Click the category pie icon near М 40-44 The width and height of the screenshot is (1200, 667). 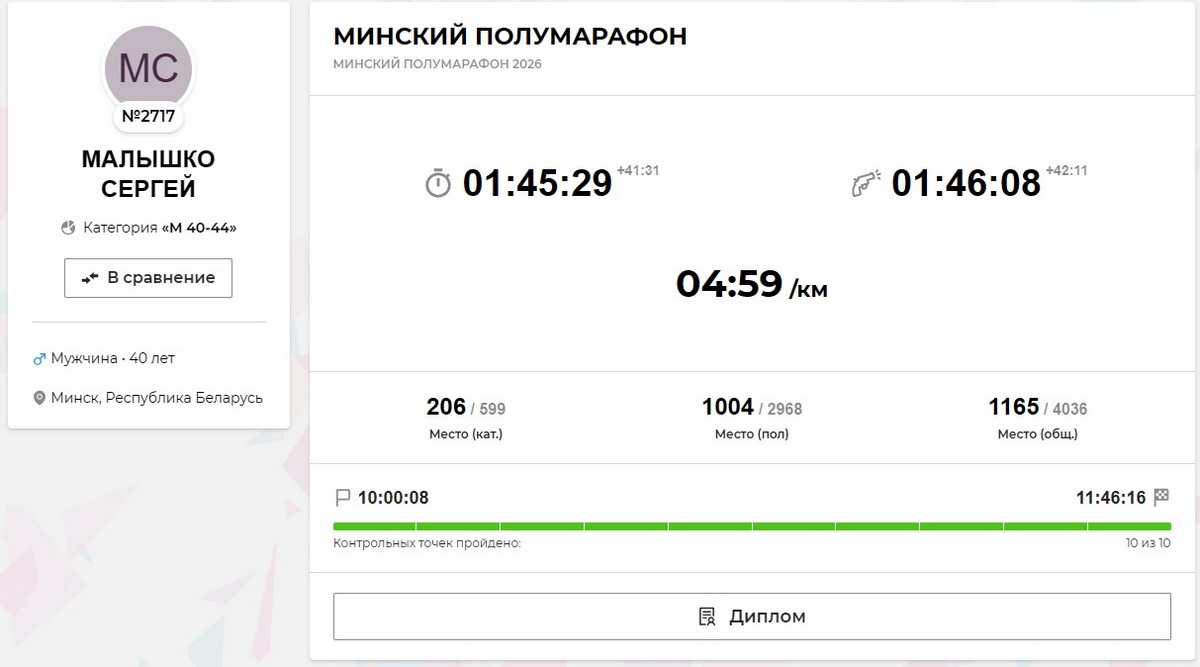click(x=68, y=228)
